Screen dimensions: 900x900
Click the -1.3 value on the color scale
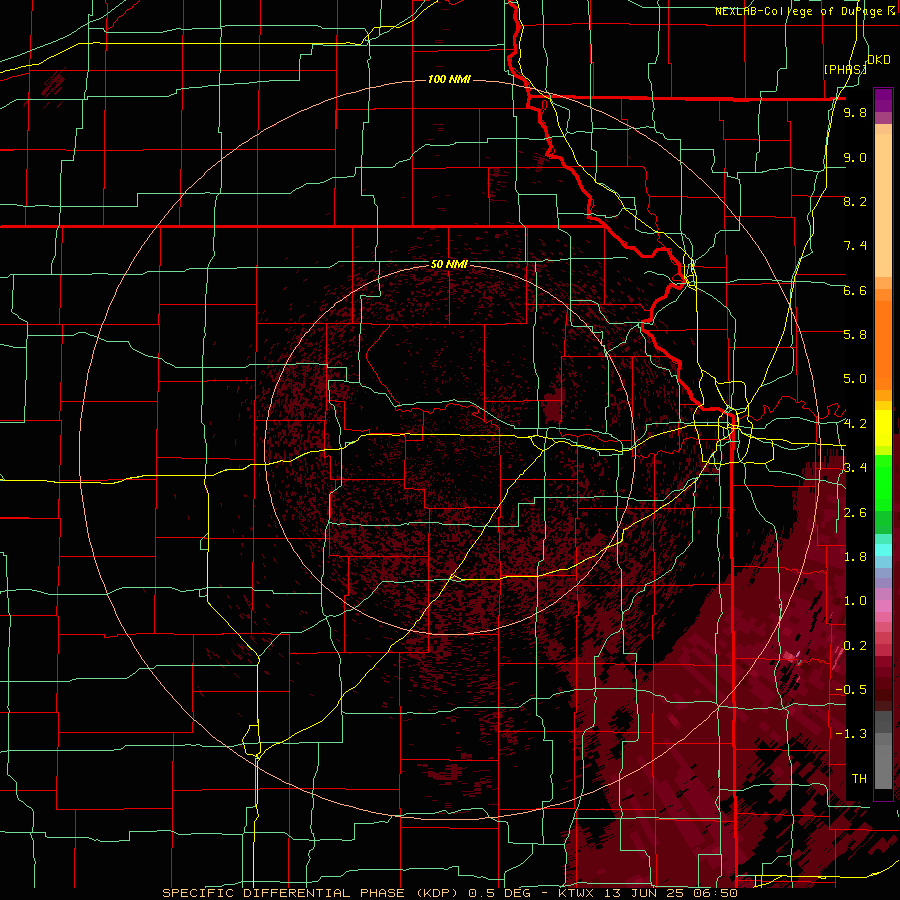pos(851,734)
